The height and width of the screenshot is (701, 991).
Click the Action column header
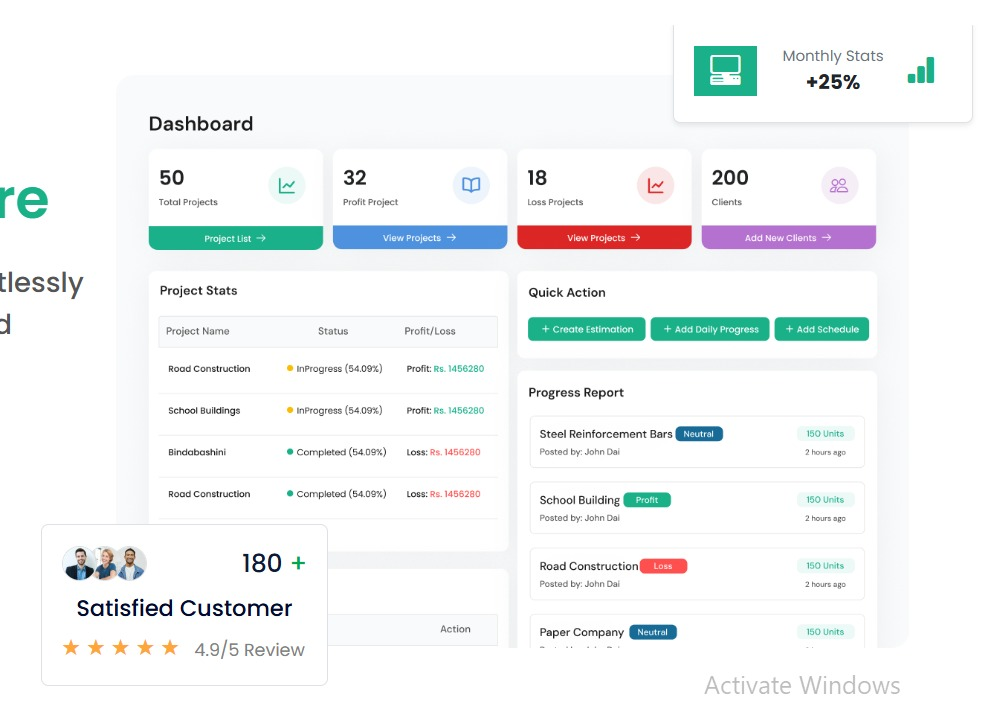pos(455,629)
